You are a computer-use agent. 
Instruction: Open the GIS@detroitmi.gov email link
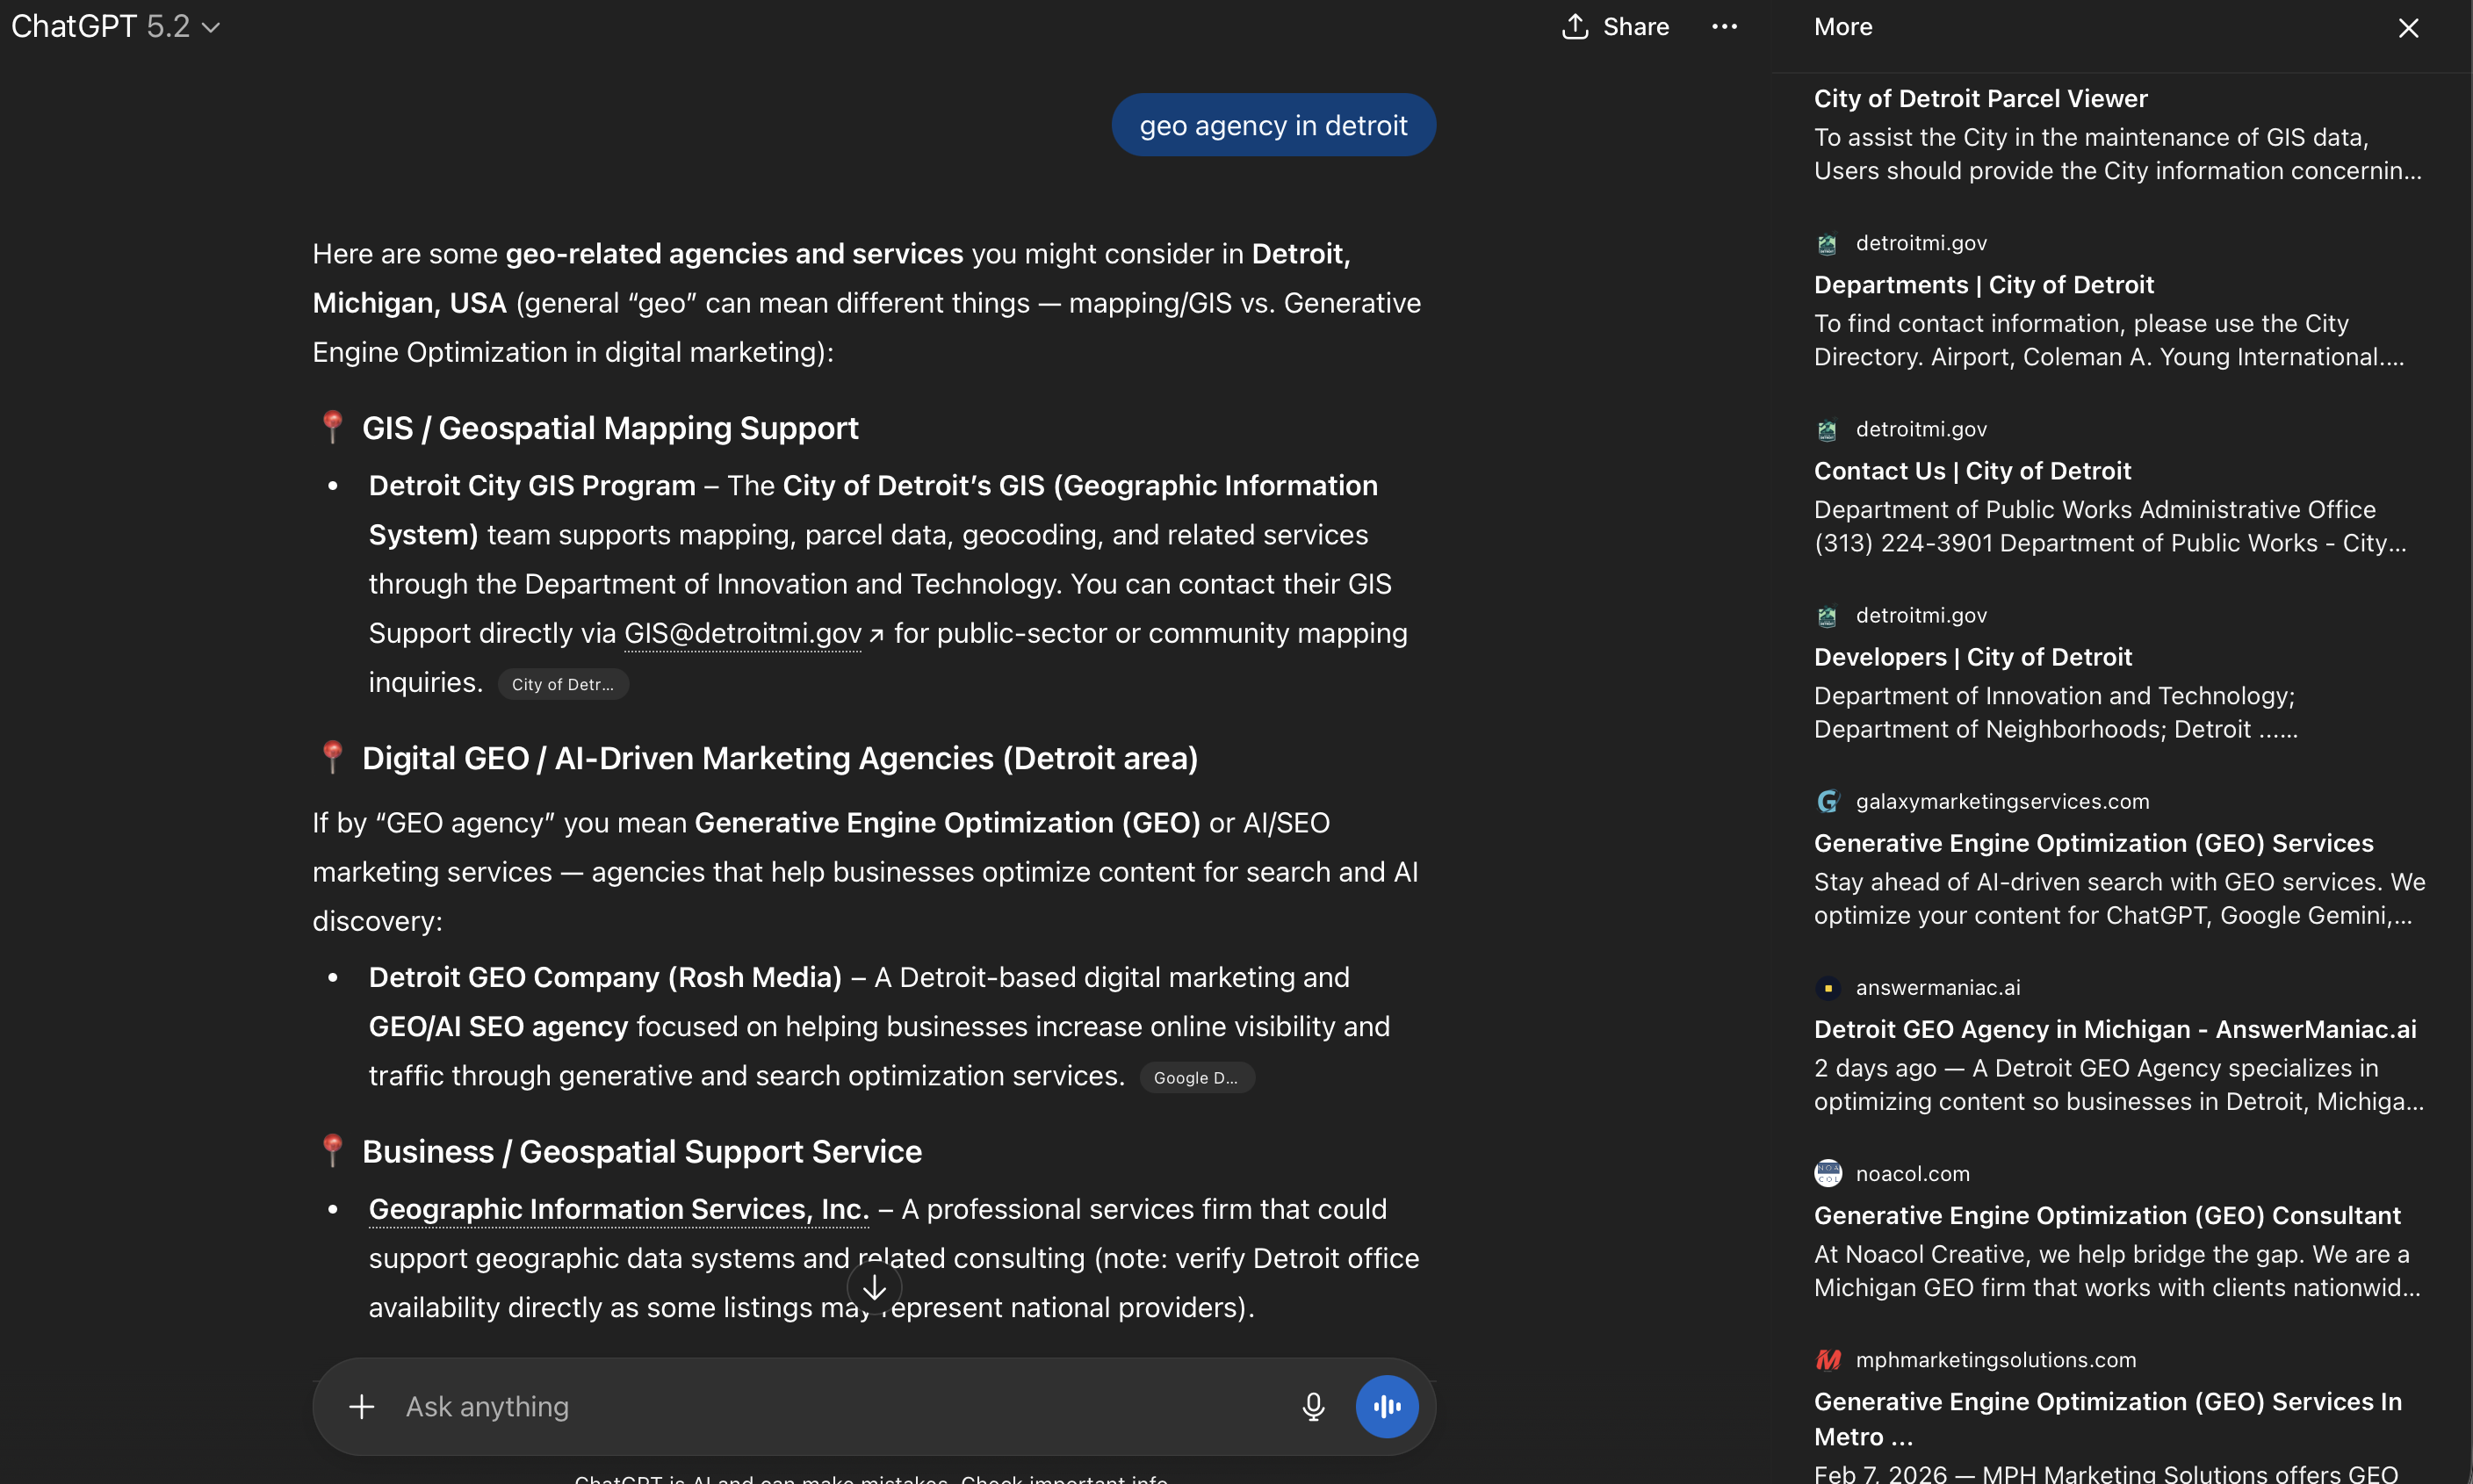pos(742,633)
